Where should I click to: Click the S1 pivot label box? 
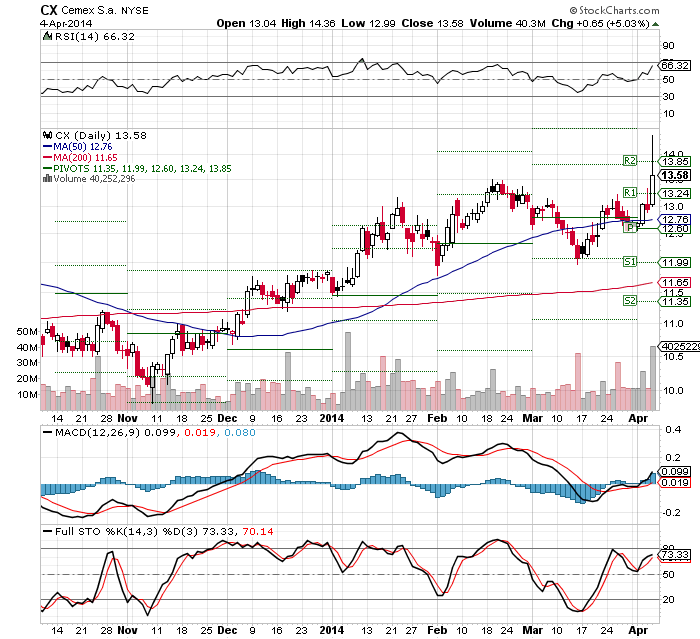pyautogui.click(x=629, y=262)
